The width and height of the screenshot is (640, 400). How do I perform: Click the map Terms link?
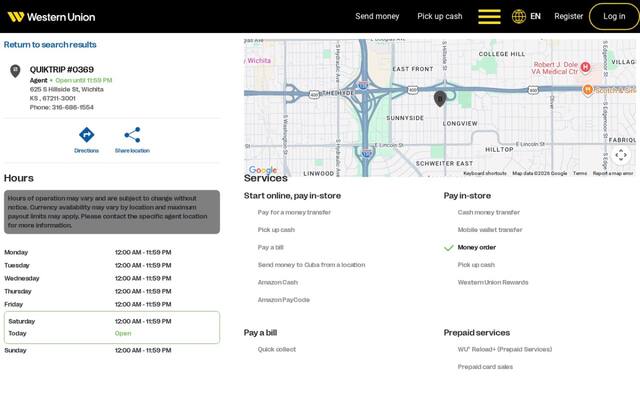580,173
